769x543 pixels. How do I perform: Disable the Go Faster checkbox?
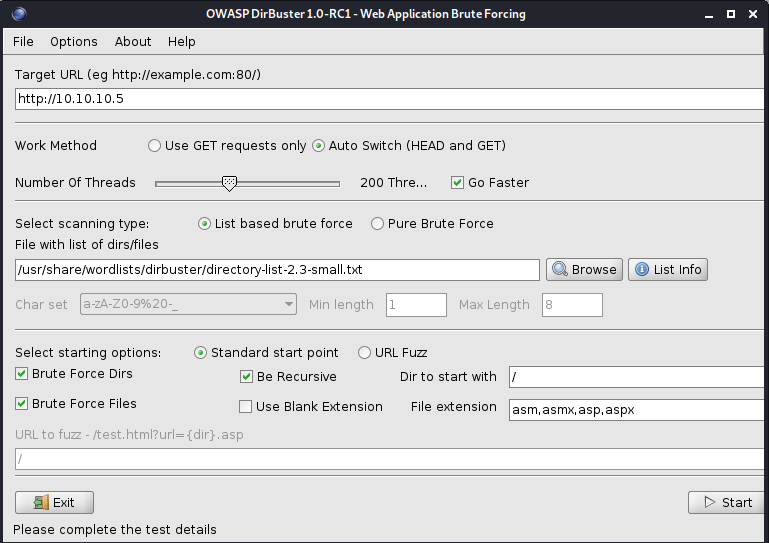tap(457, 182)
